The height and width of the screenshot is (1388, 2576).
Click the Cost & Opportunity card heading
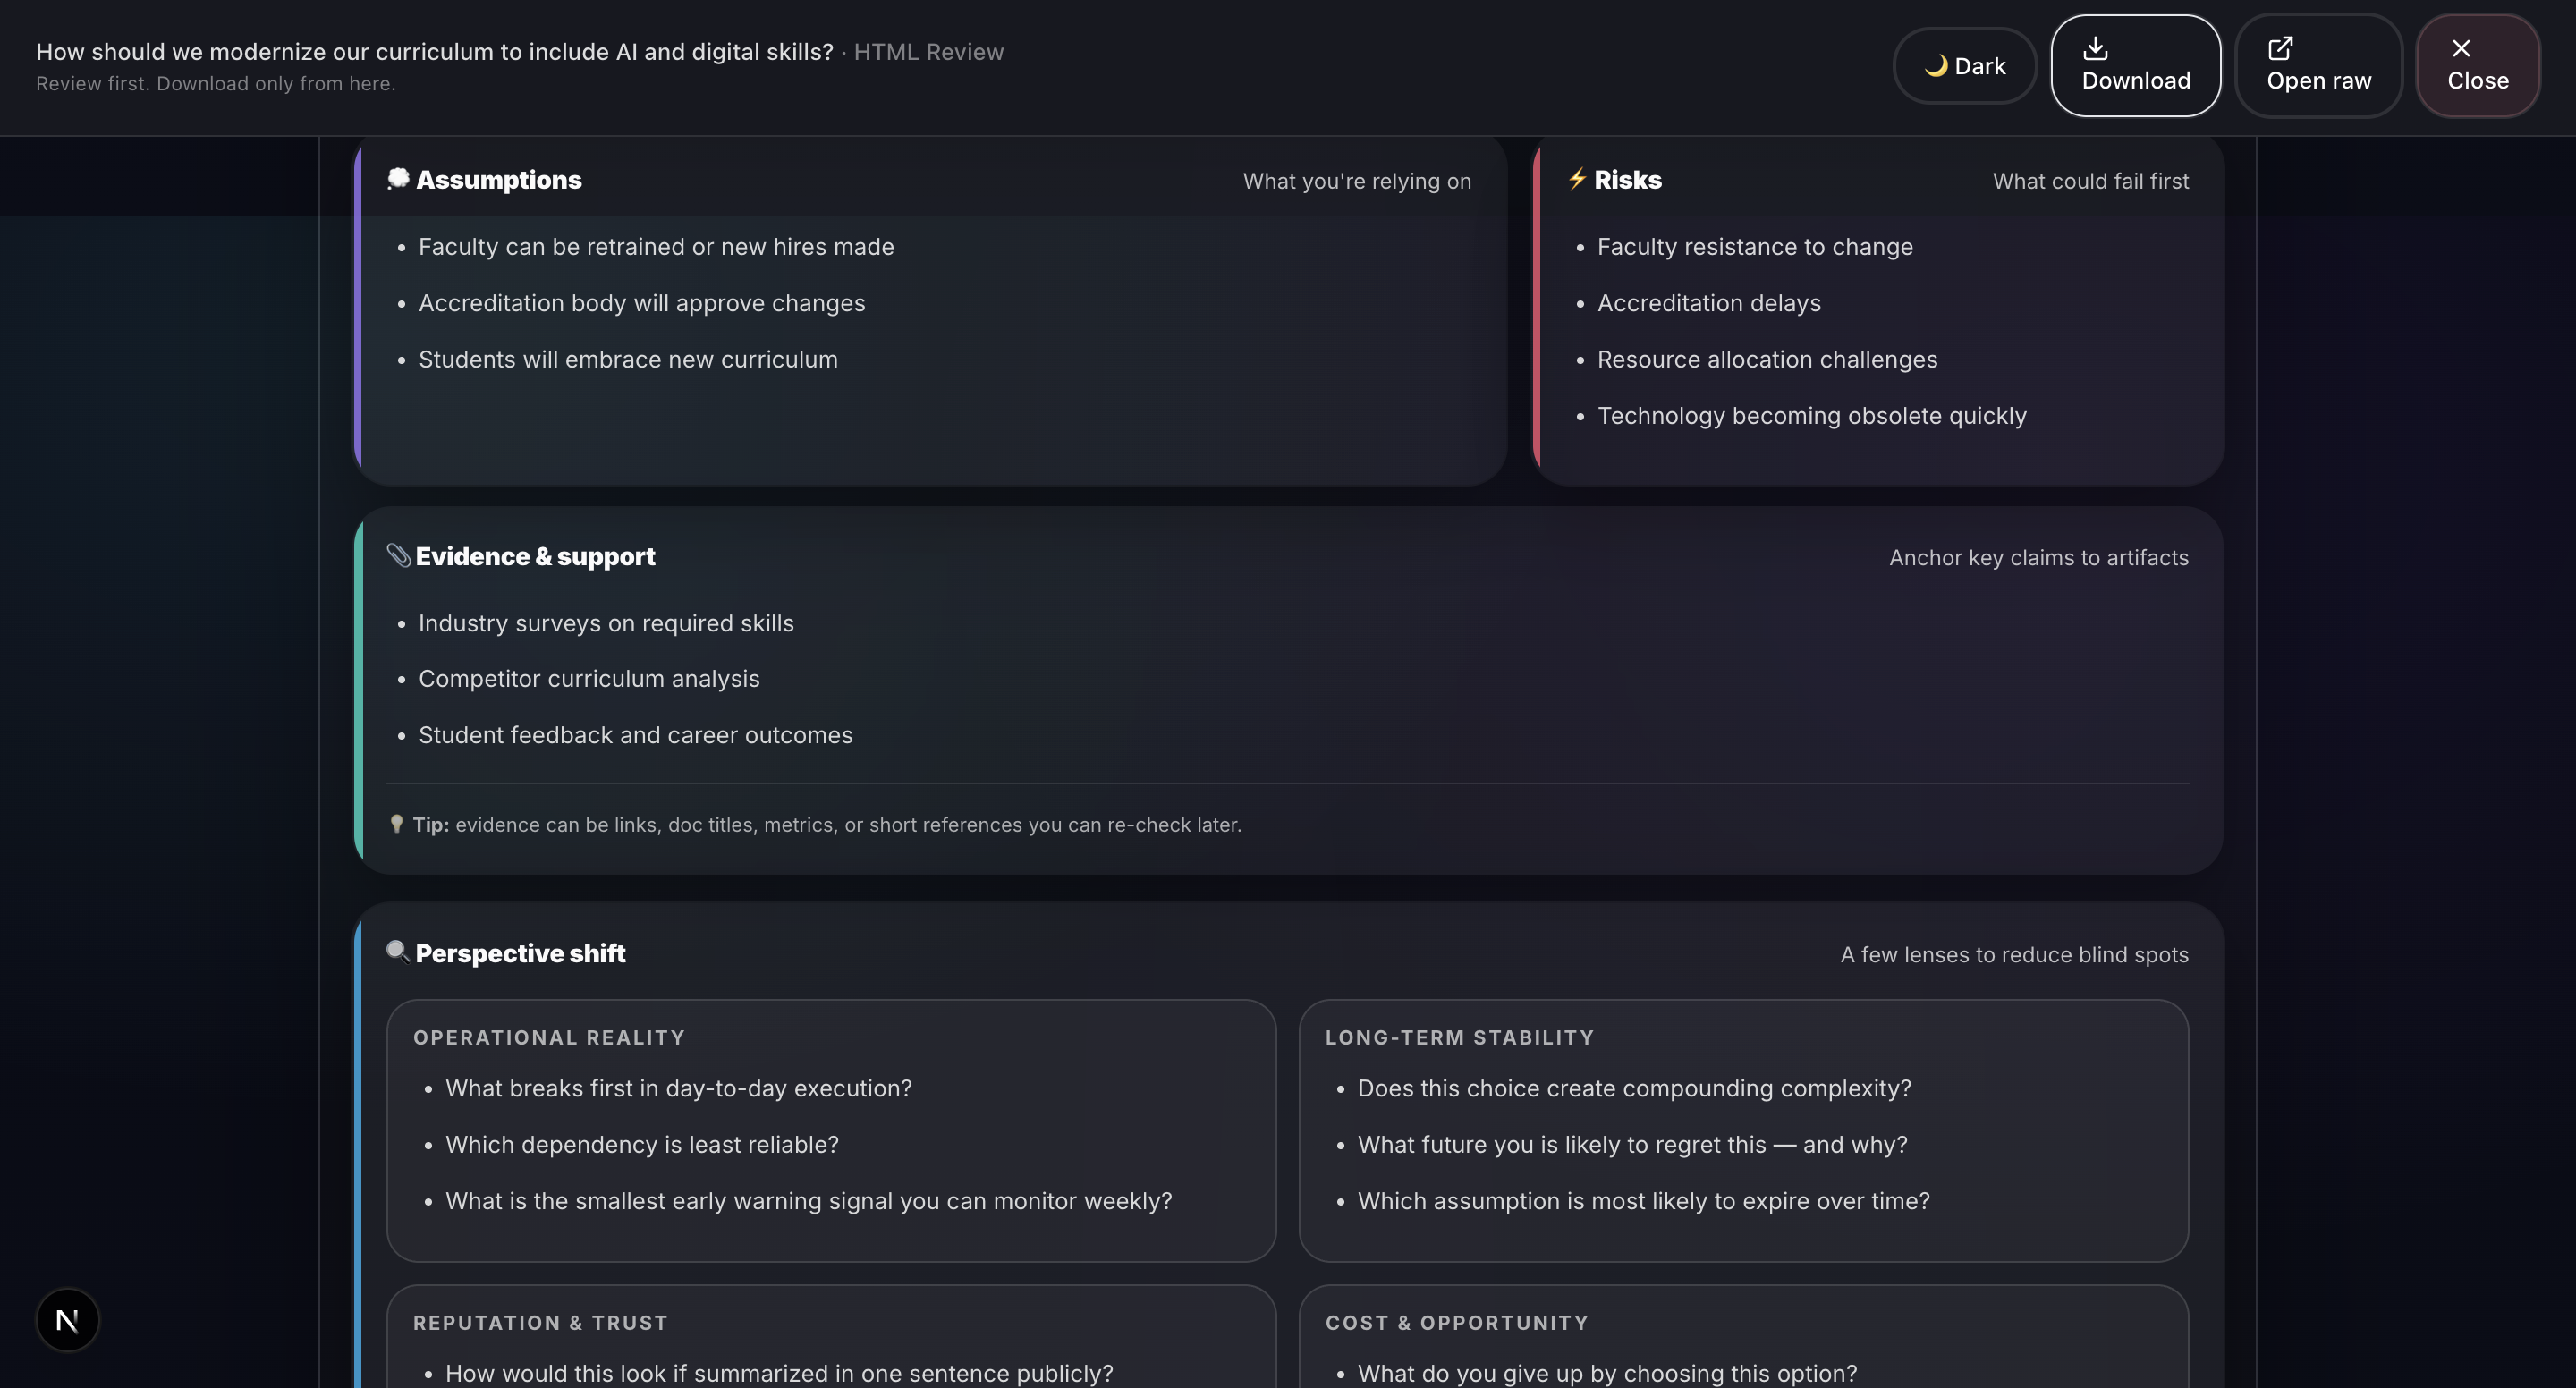[x=1456, y=1323]
